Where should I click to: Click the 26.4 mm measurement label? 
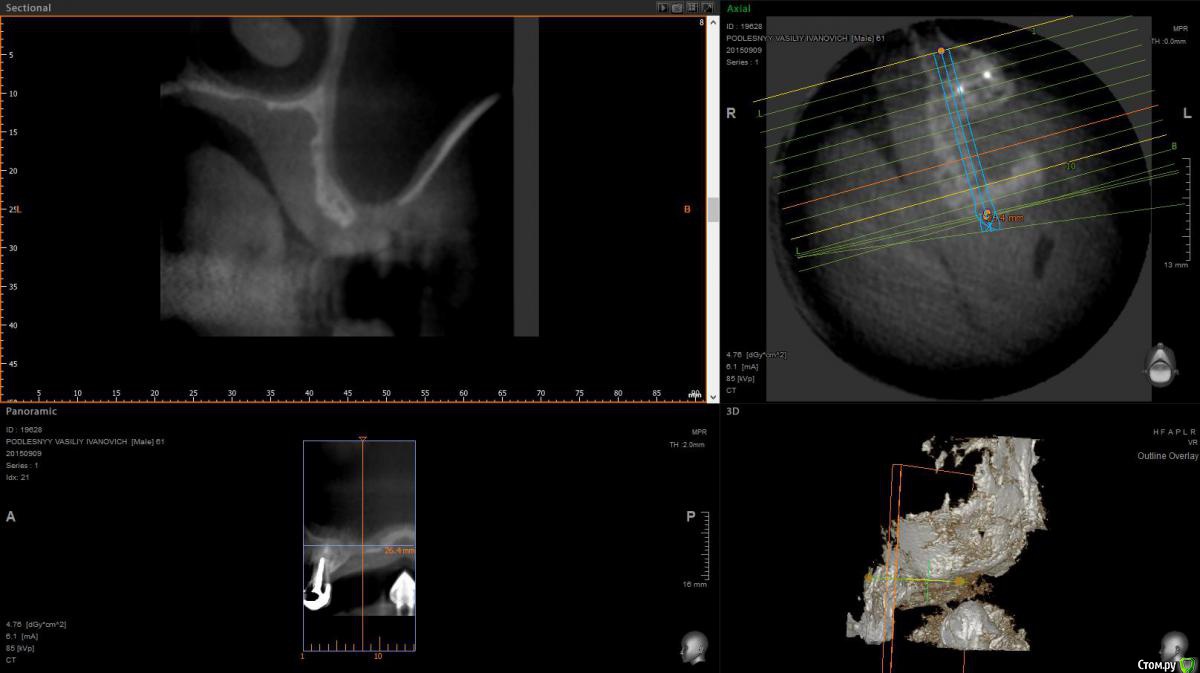click(x=399, y=550)
